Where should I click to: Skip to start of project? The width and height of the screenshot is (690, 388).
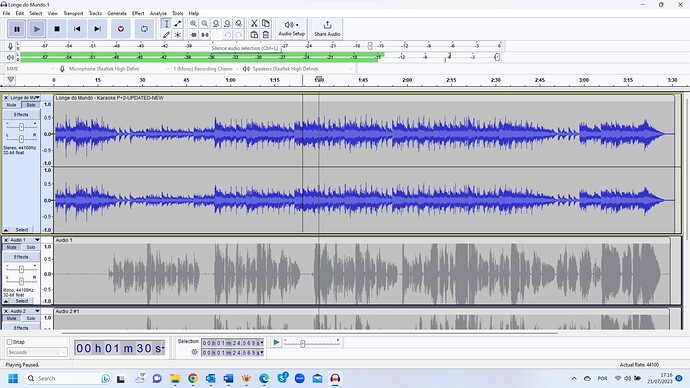(x=77, y=29)
